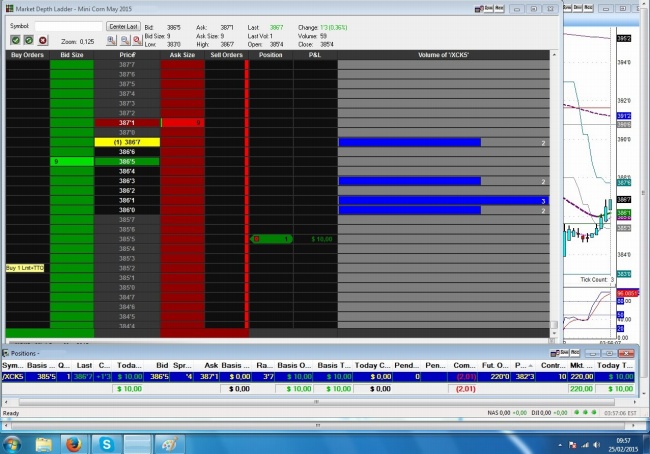This screenshot has width=650, height=454.
Task: Click the 386'1 price row
Action: (127, 200)
